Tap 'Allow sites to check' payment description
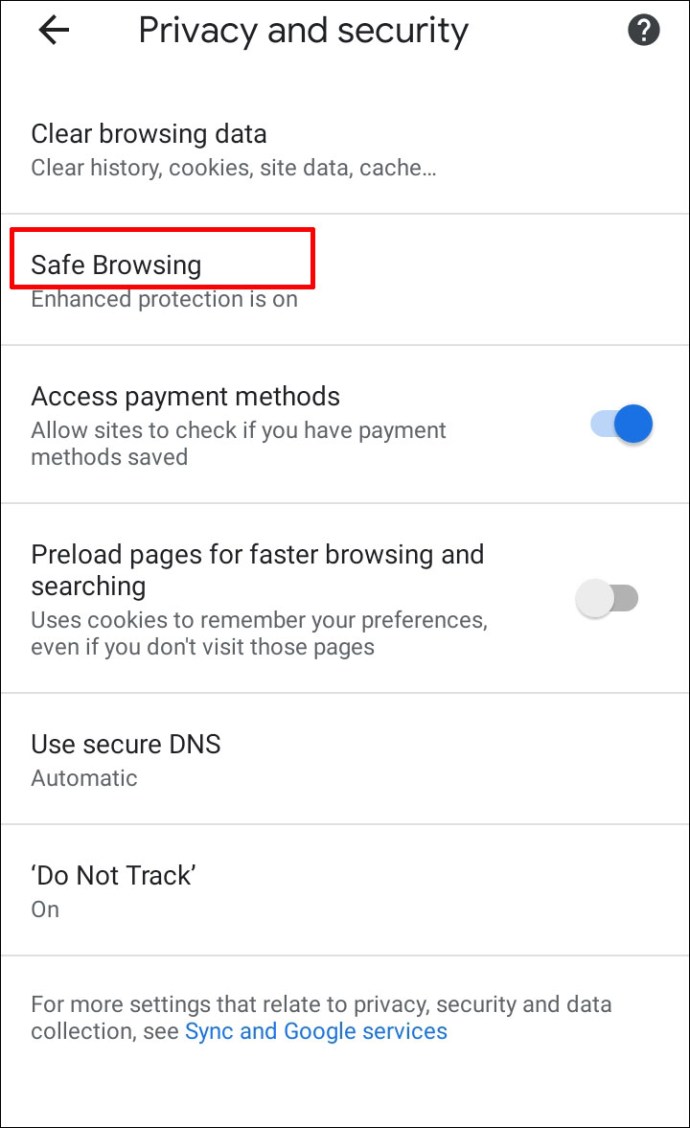 pos(238,443)
